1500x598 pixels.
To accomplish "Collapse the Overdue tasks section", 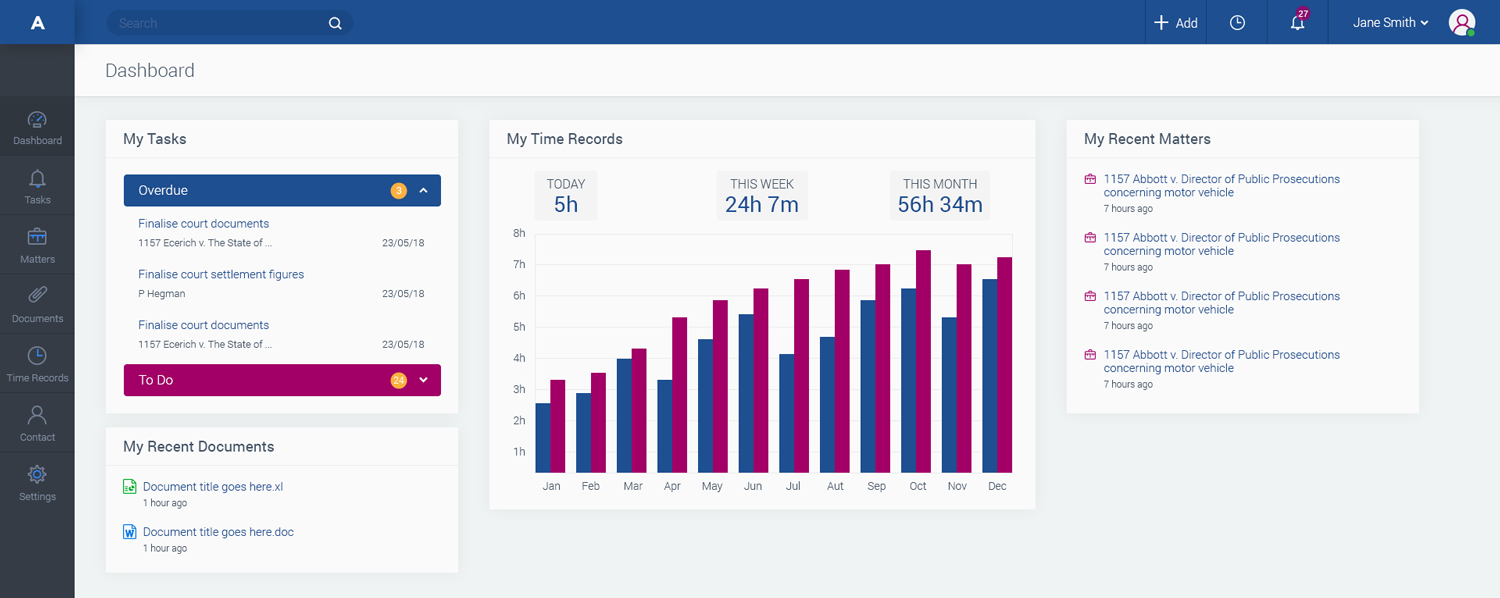I will pos(423,190).
